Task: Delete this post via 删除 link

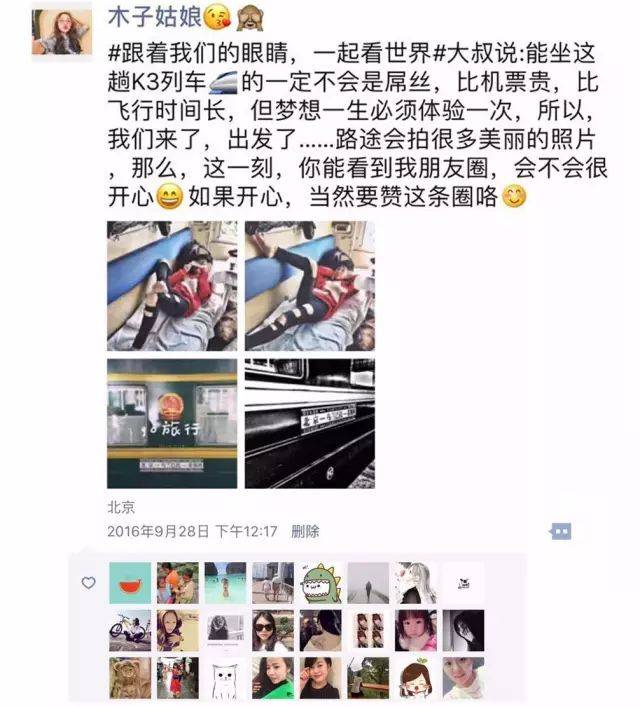Action: pyautogui.click(x=305, y=531)
